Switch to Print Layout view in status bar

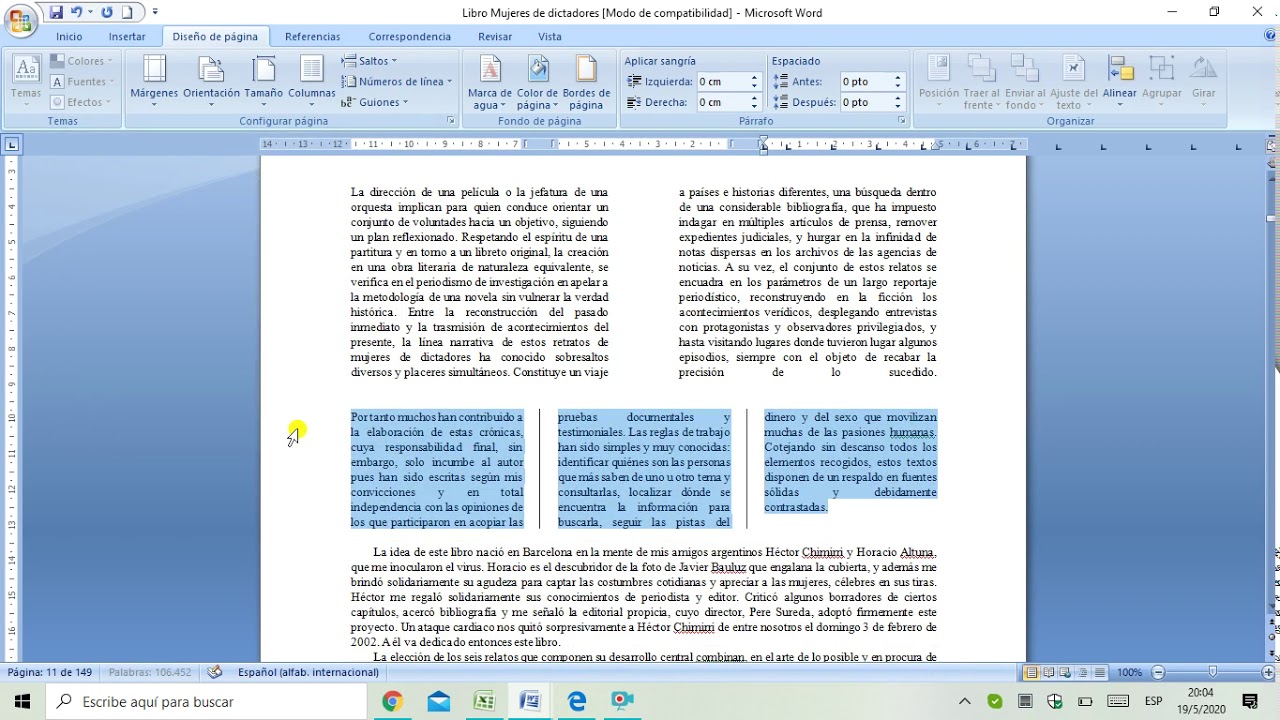(1032, 673)
